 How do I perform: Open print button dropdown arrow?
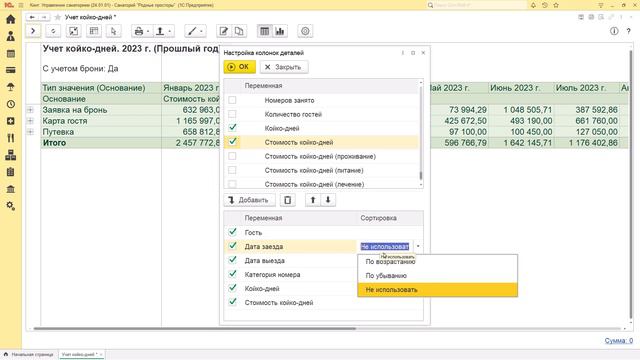148,31
